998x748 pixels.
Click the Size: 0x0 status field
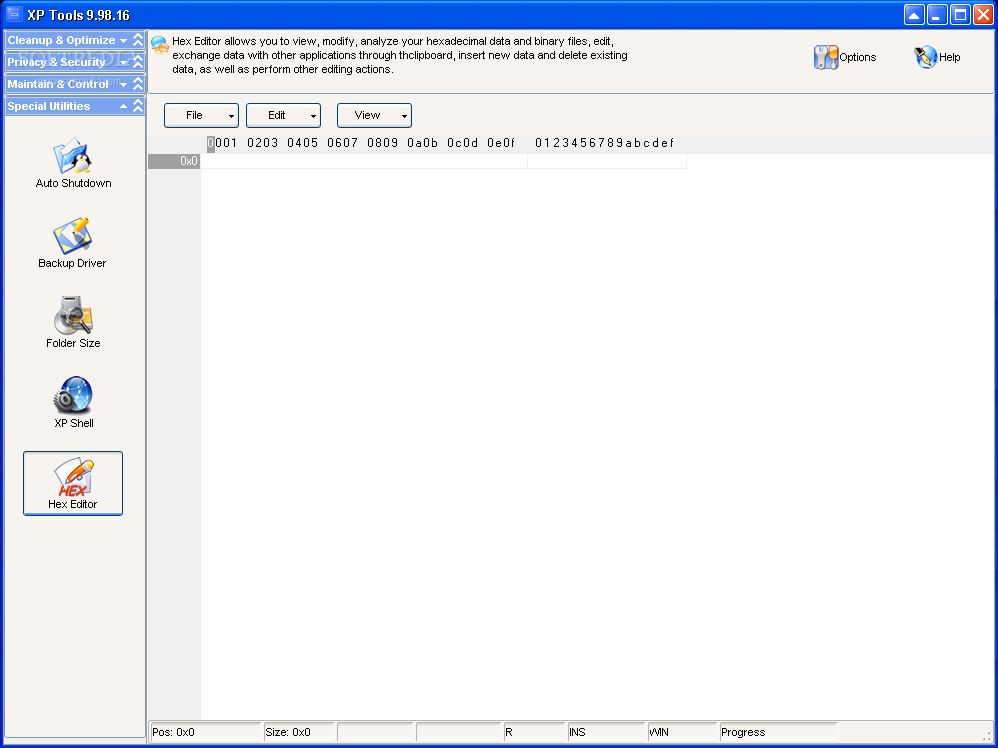click(x=299, y=732)
